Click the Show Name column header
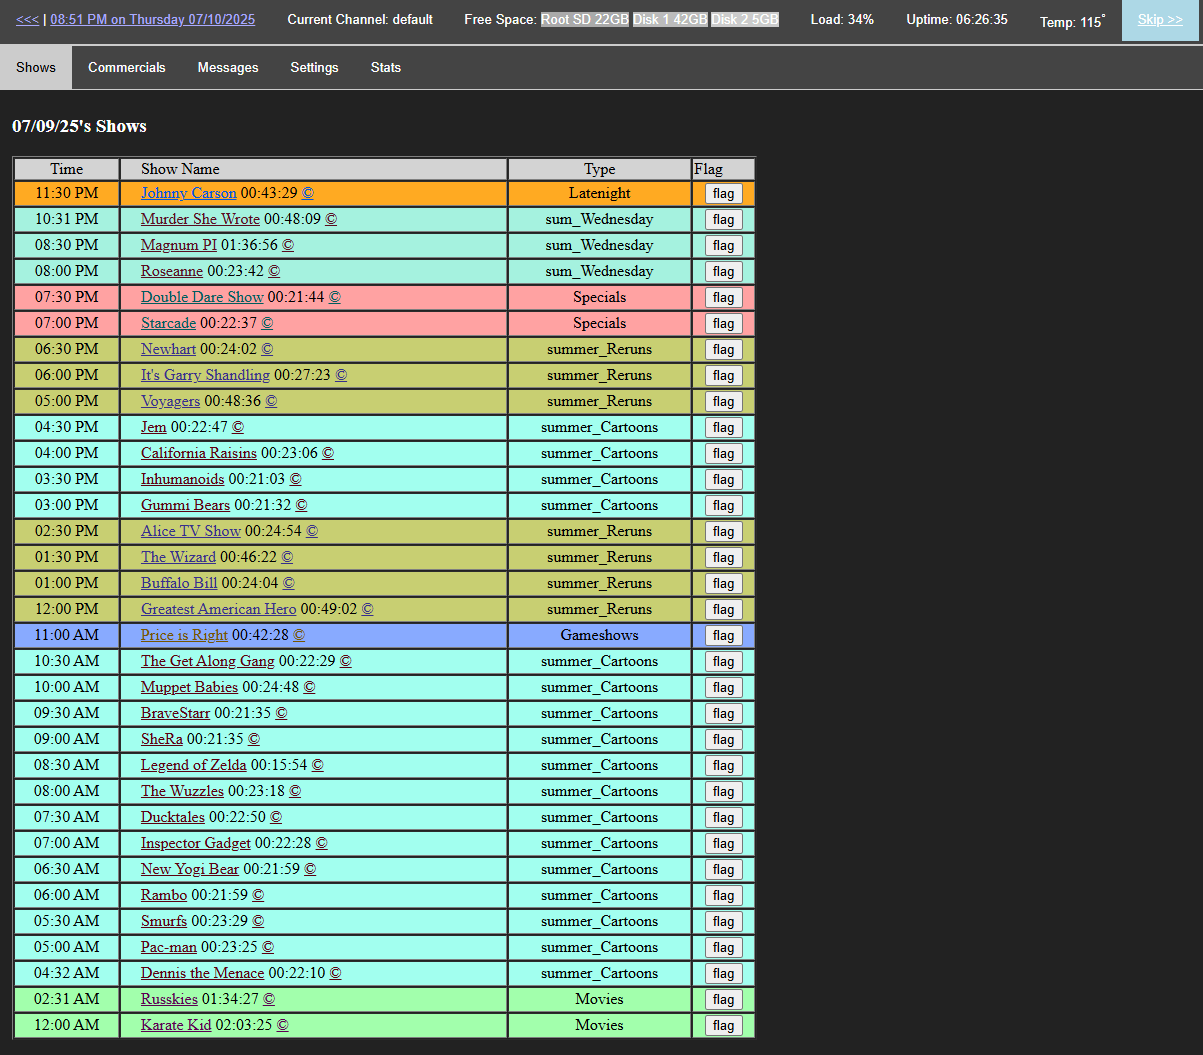1203x1055 pixels. (x=314, y=169)
